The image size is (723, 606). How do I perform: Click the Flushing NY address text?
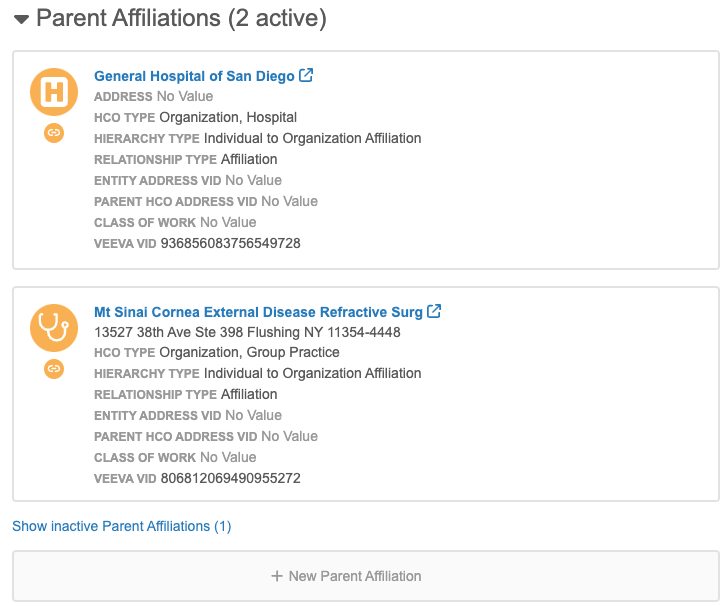(247, 332)
